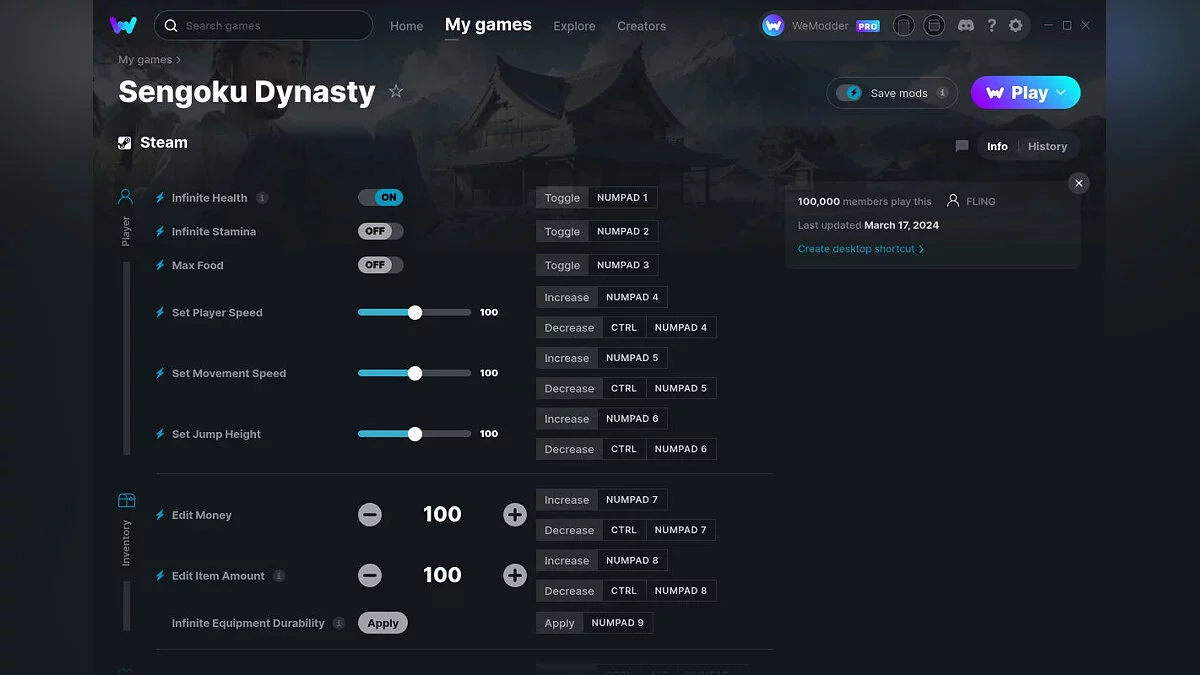
Task: Disable the Infinite Health cheat
Action: (381, 197)
